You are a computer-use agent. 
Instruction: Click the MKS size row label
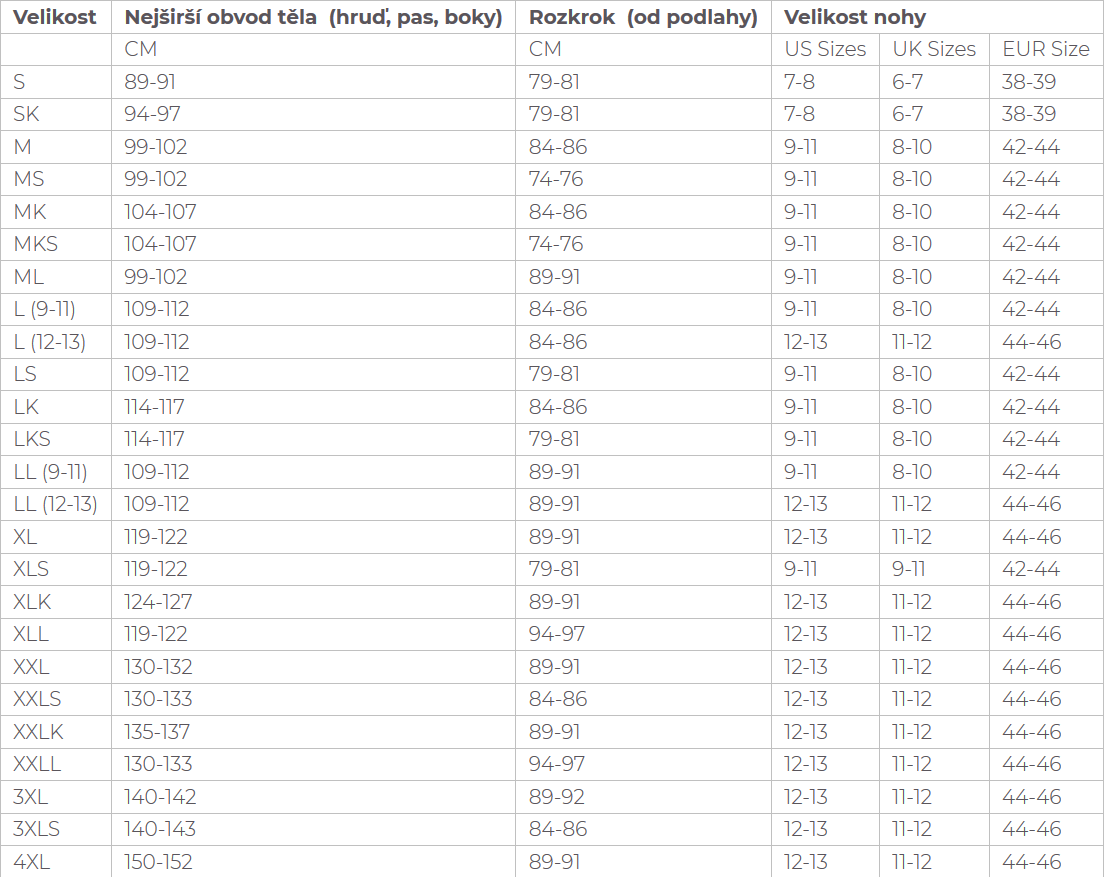35,244
